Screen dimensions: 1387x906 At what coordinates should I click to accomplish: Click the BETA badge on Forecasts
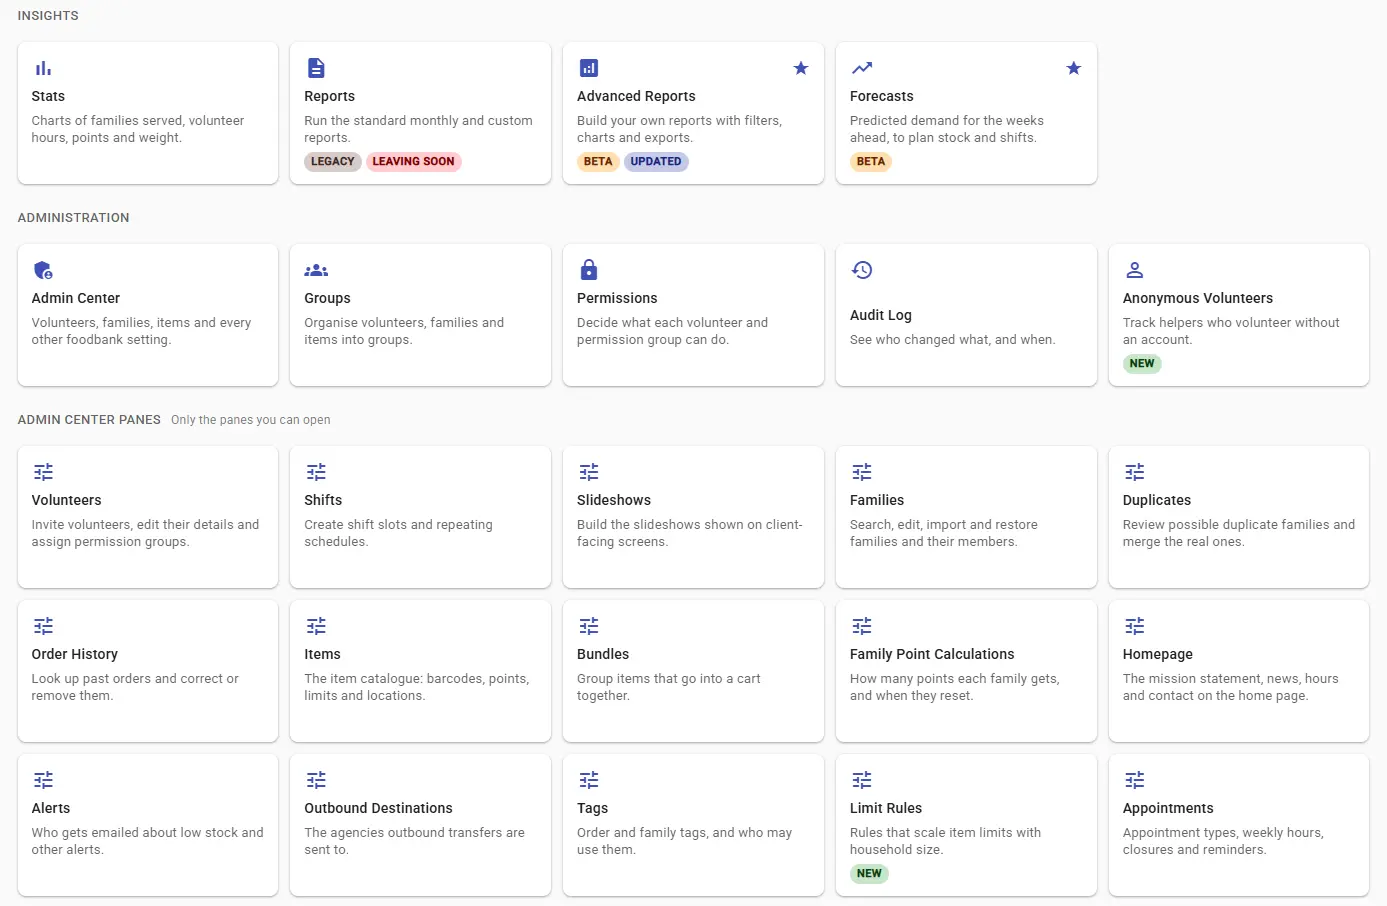pyautogui.click(x=871, y=162)
